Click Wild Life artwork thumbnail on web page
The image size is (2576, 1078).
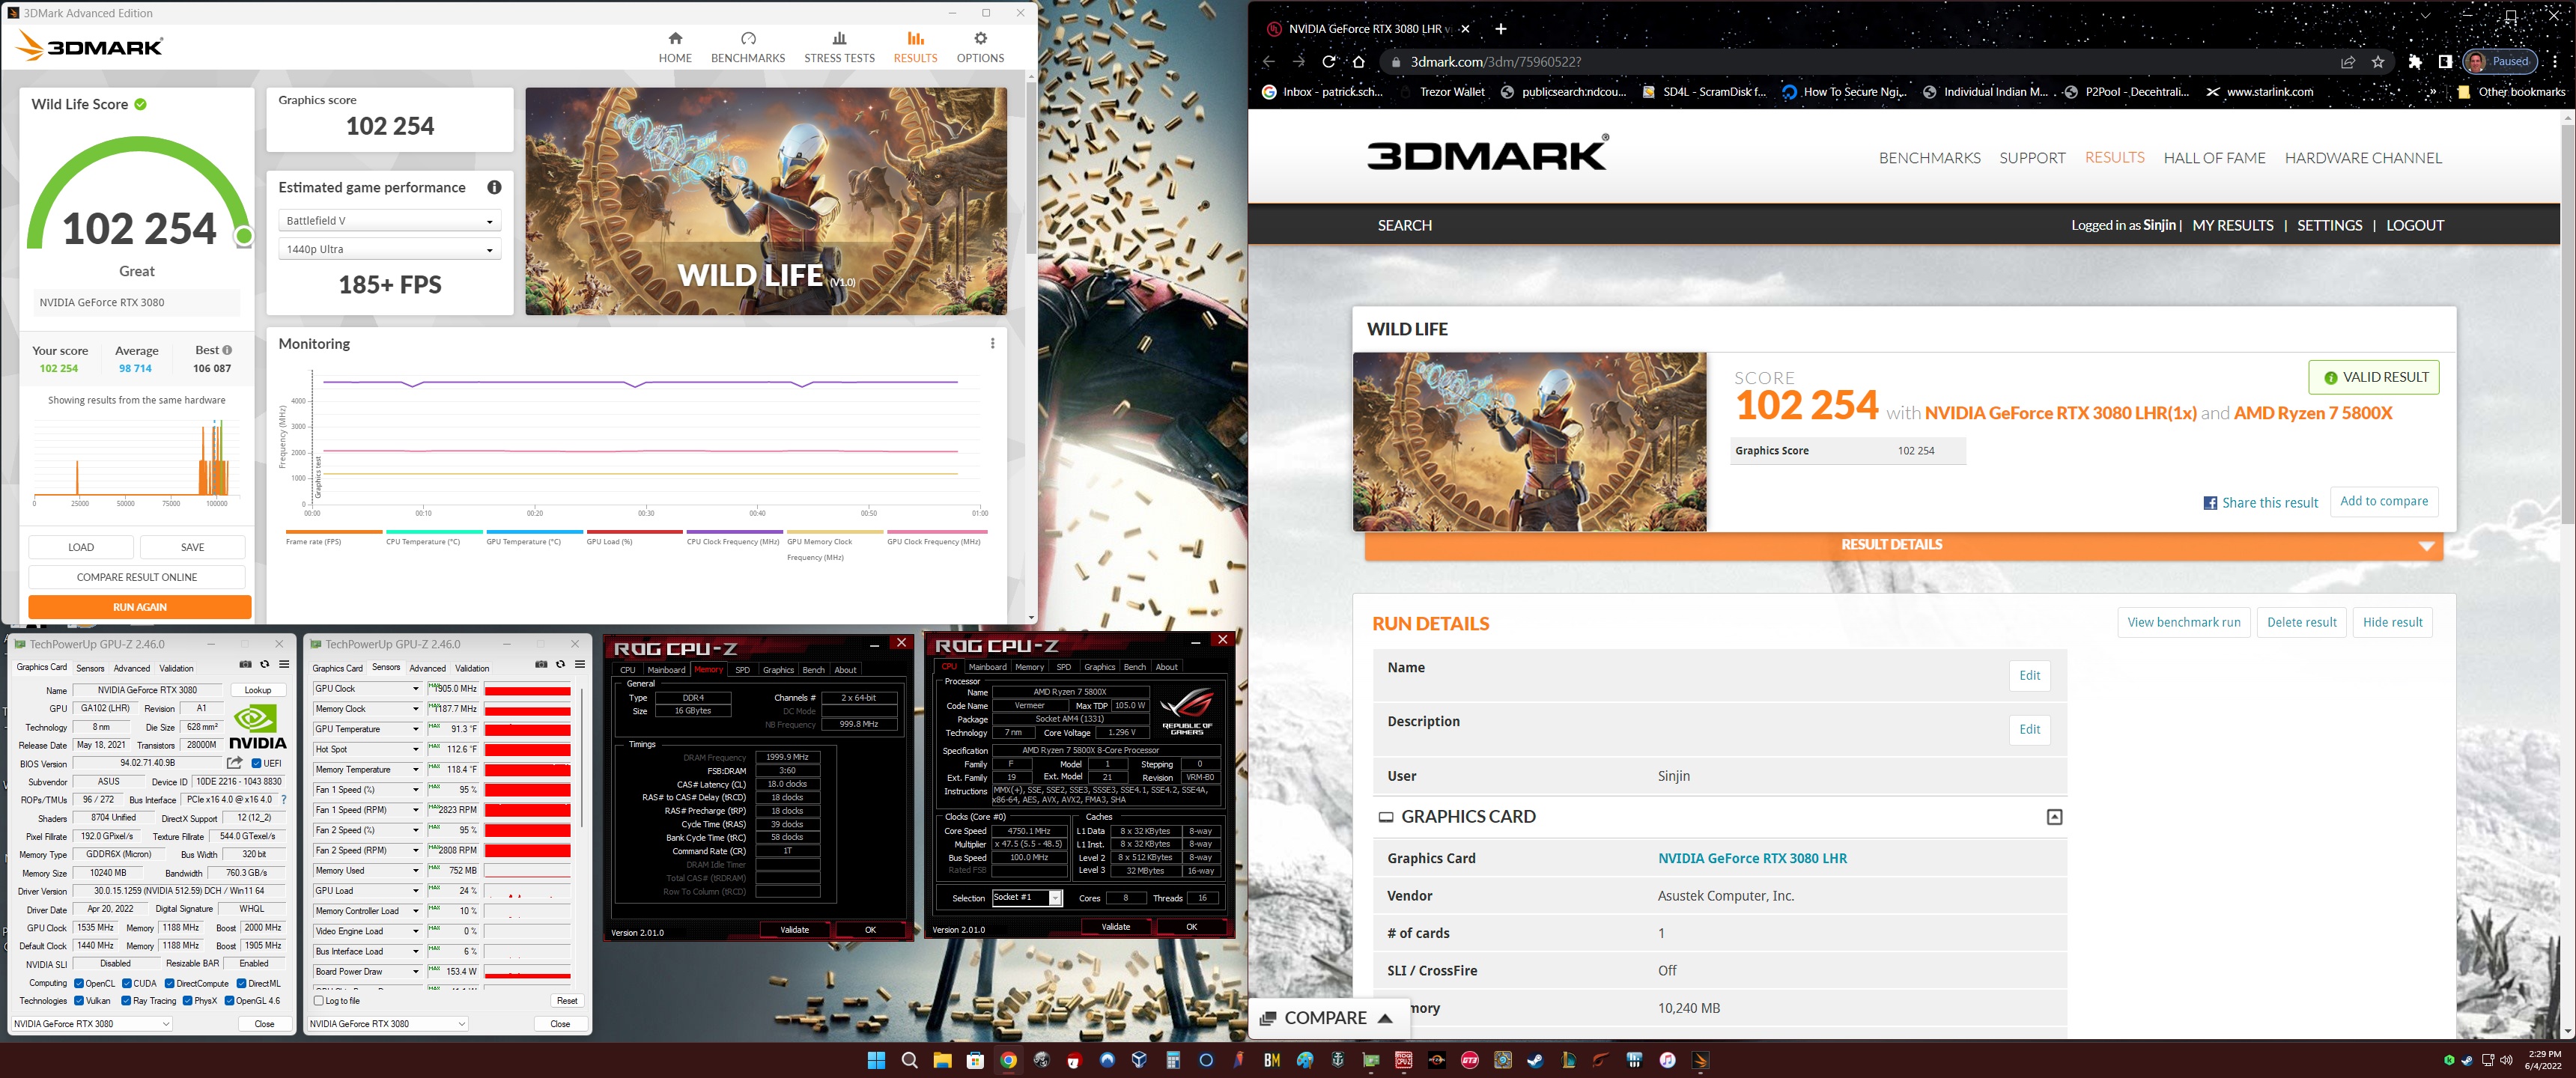click(x=1529, y=441)
